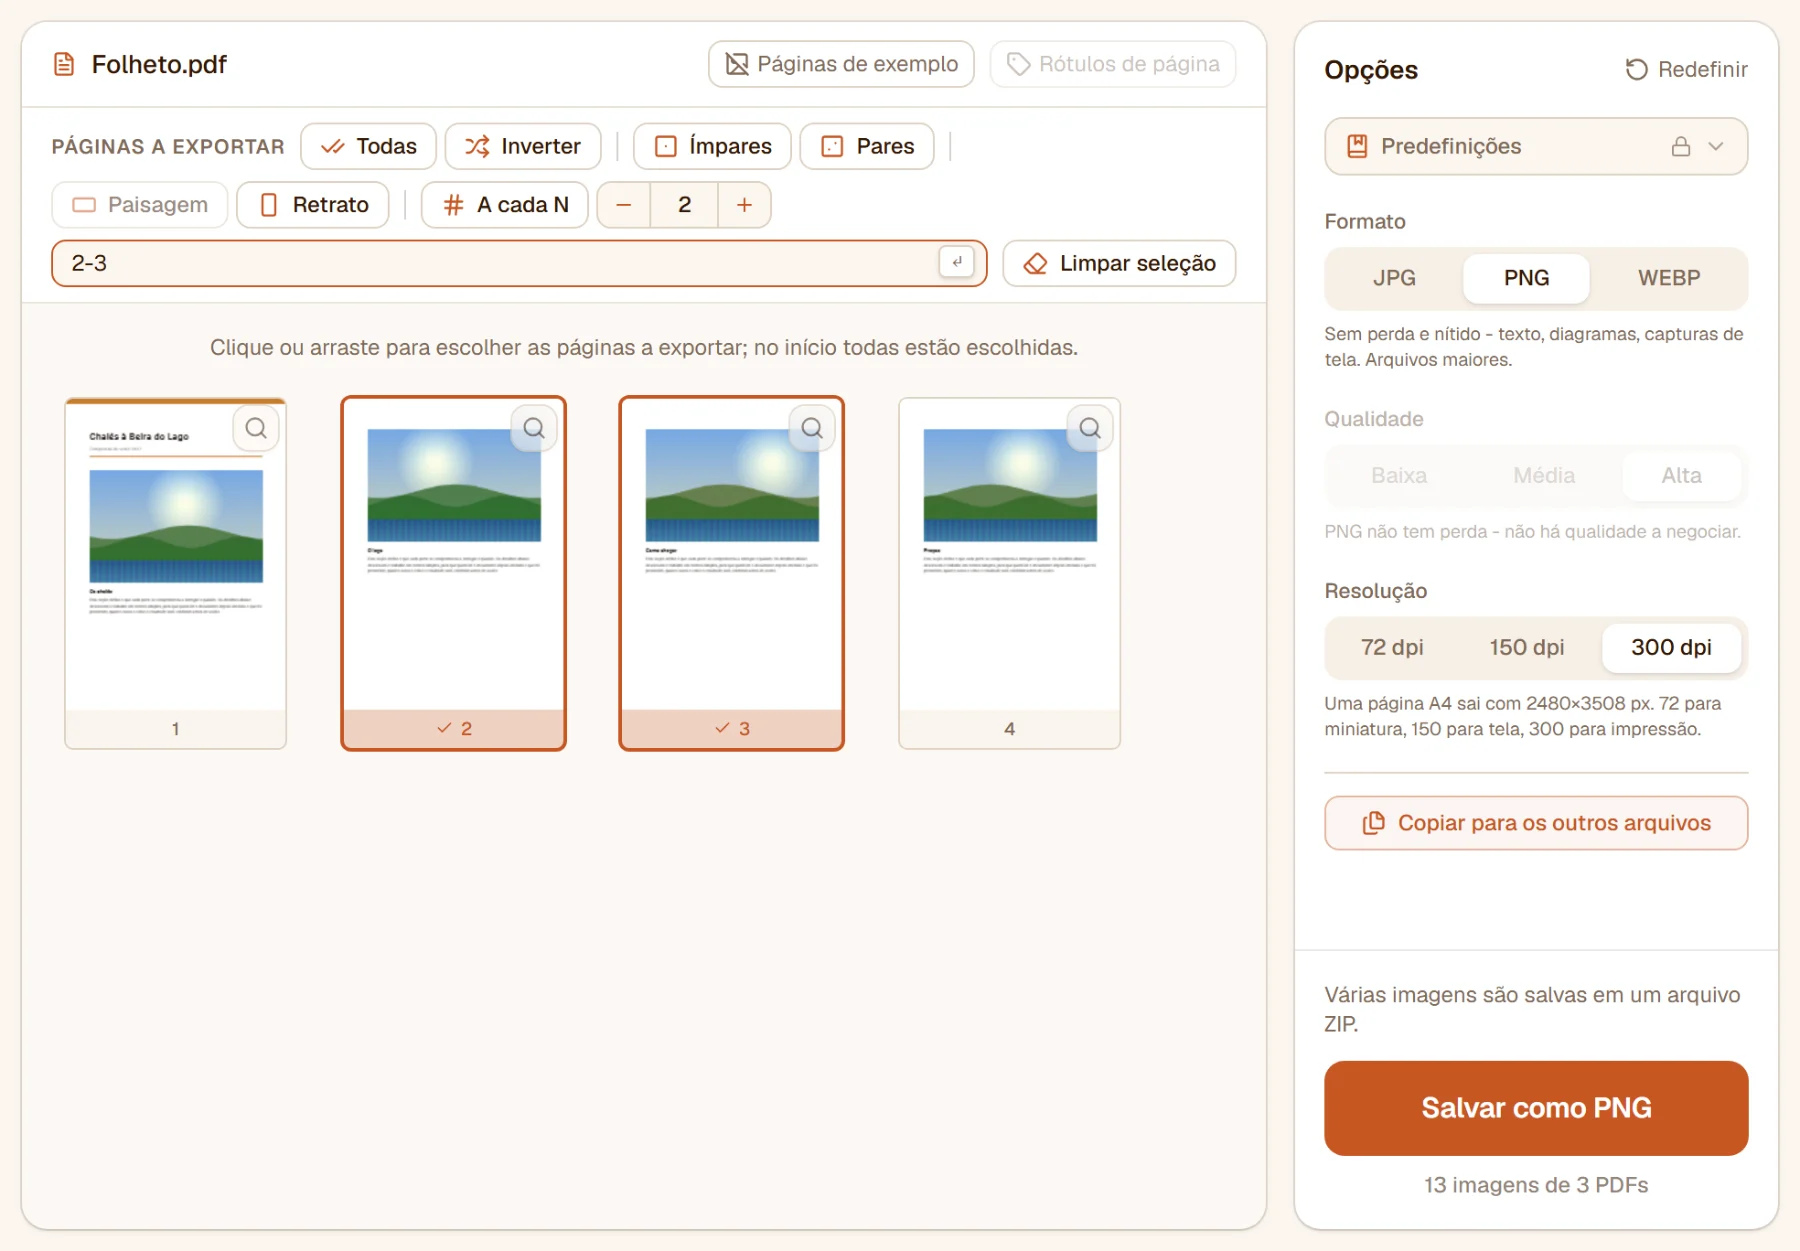Screen dimensions: 1800x1251
Task: Submit page range with enter-arrow icon
Action: pos(957,262)
